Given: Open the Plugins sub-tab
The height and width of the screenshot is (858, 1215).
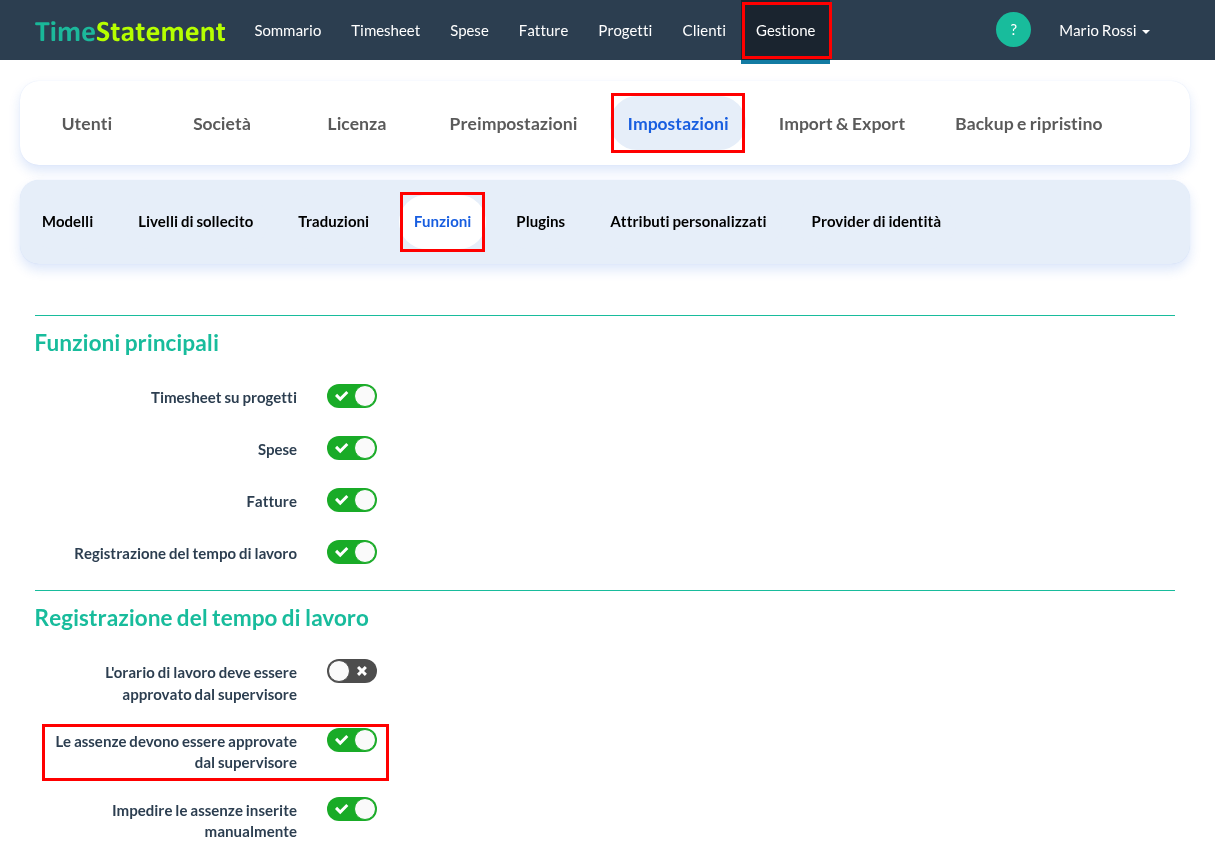Looking at the screenshot, I should (x=541, y=222).
